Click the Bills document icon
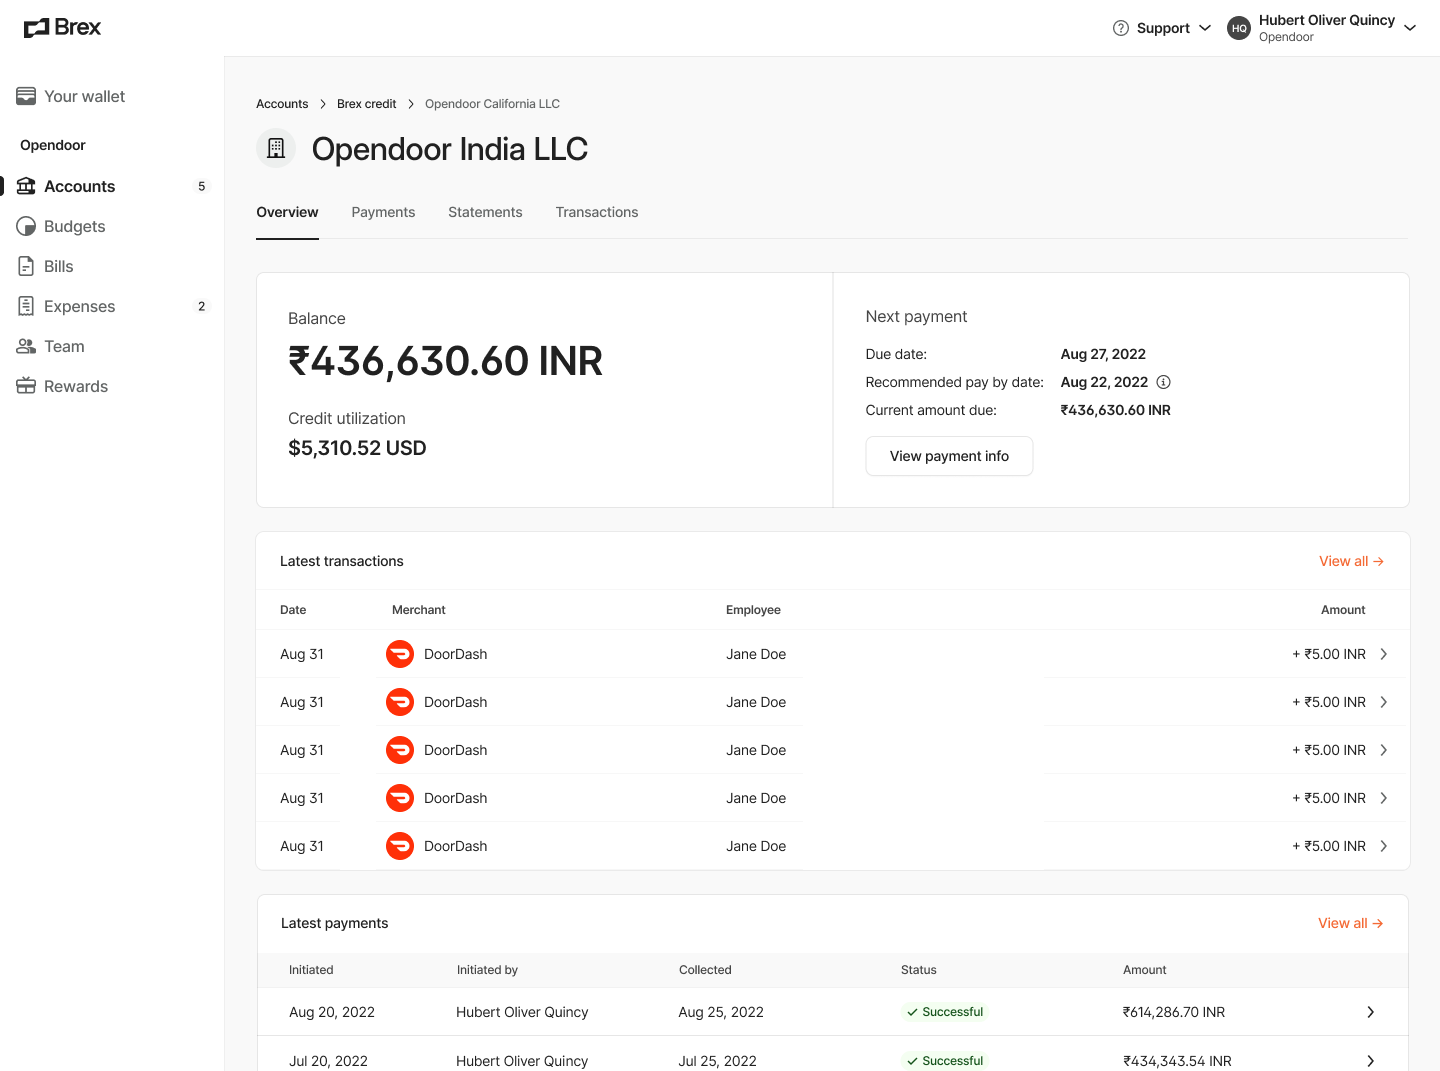 26,266
